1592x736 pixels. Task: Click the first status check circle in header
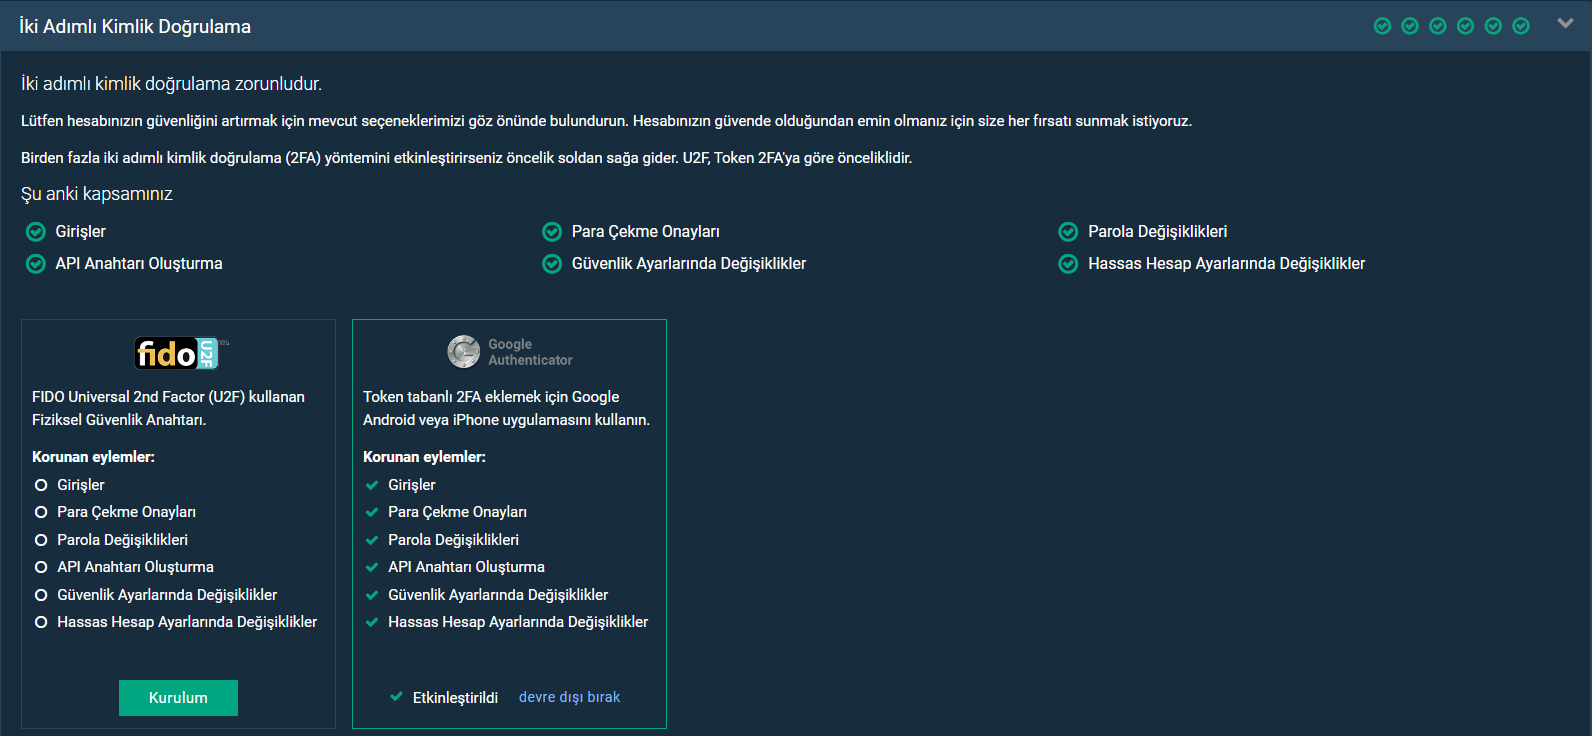pos(1382,26)
